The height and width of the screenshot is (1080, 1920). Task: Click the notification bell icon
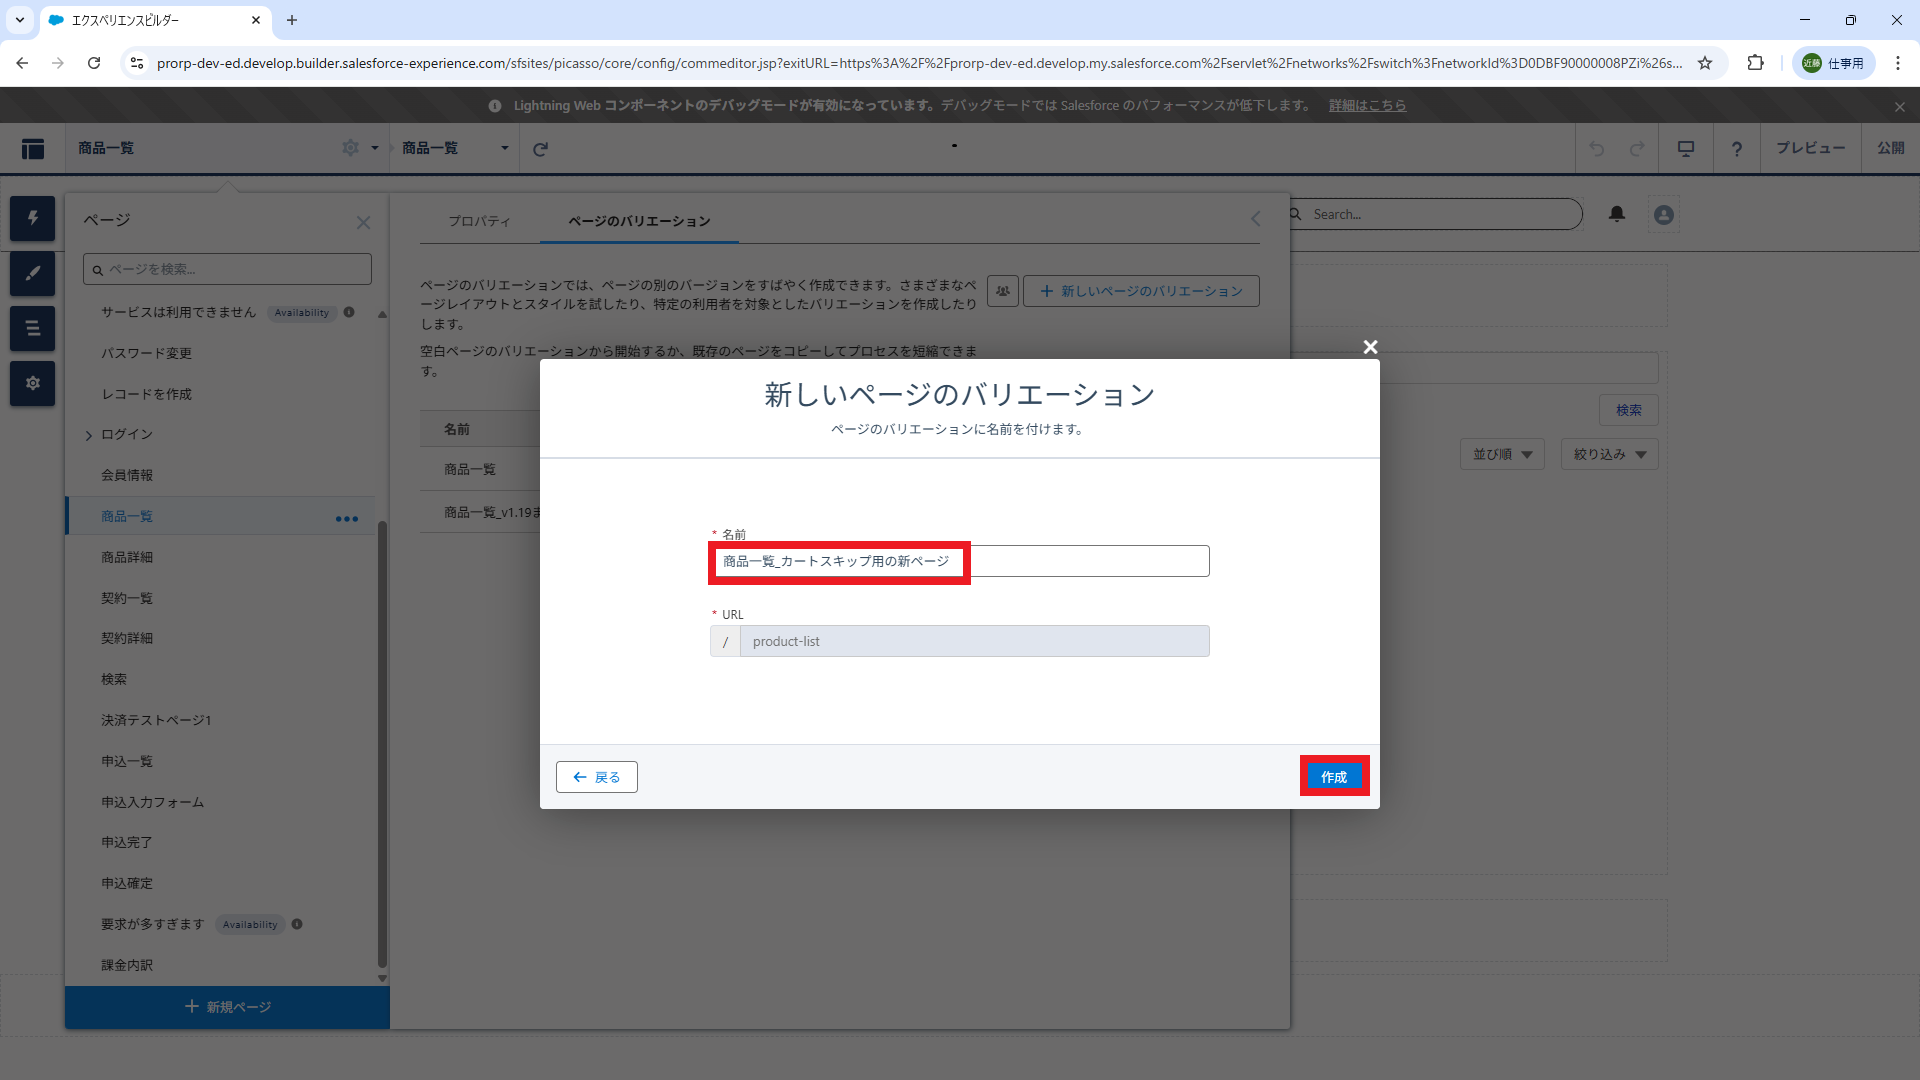click(1617, 214)
